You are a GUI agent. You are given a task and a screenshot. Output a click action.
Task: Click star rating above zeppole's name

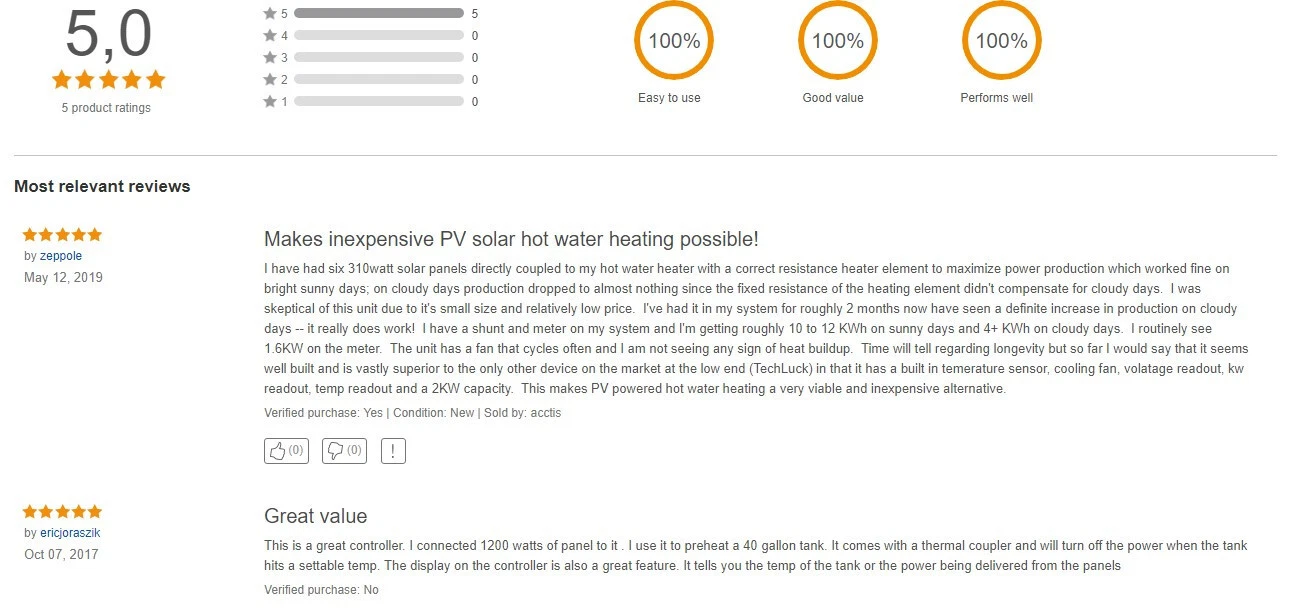(62, 235)
